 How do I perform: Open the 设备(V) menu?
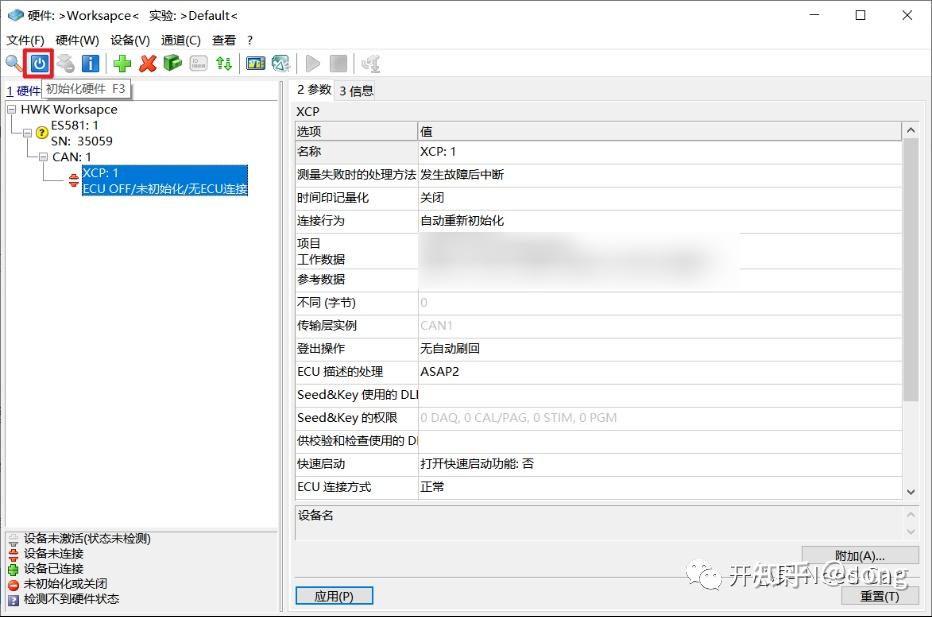tap(129, 40)
